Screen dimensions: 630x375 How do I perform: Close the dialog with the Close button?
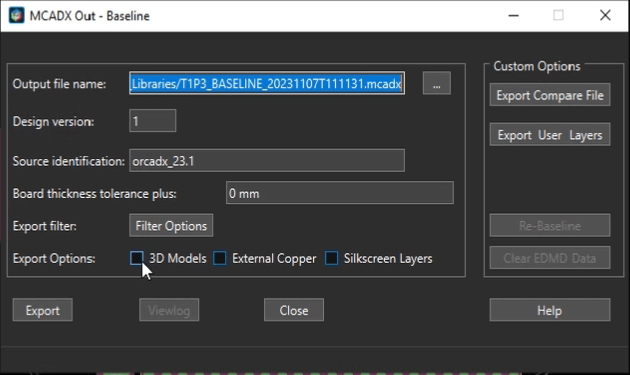(x=294, y=310)
